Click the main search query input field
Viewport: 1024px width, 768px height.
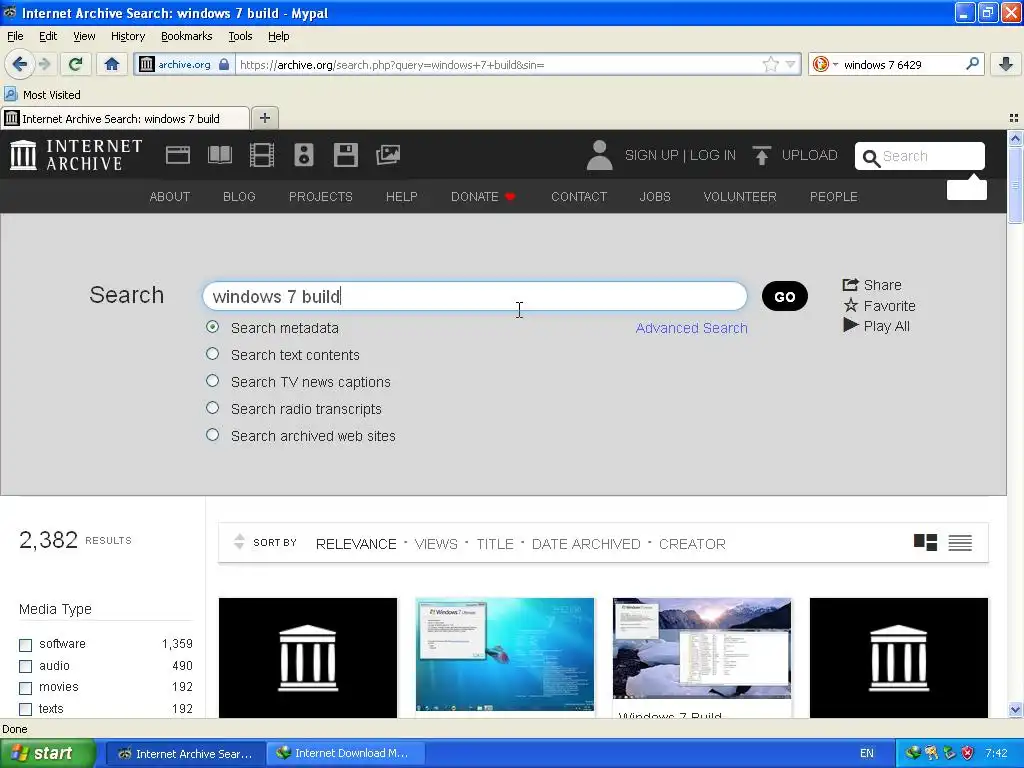pos(475,296)
